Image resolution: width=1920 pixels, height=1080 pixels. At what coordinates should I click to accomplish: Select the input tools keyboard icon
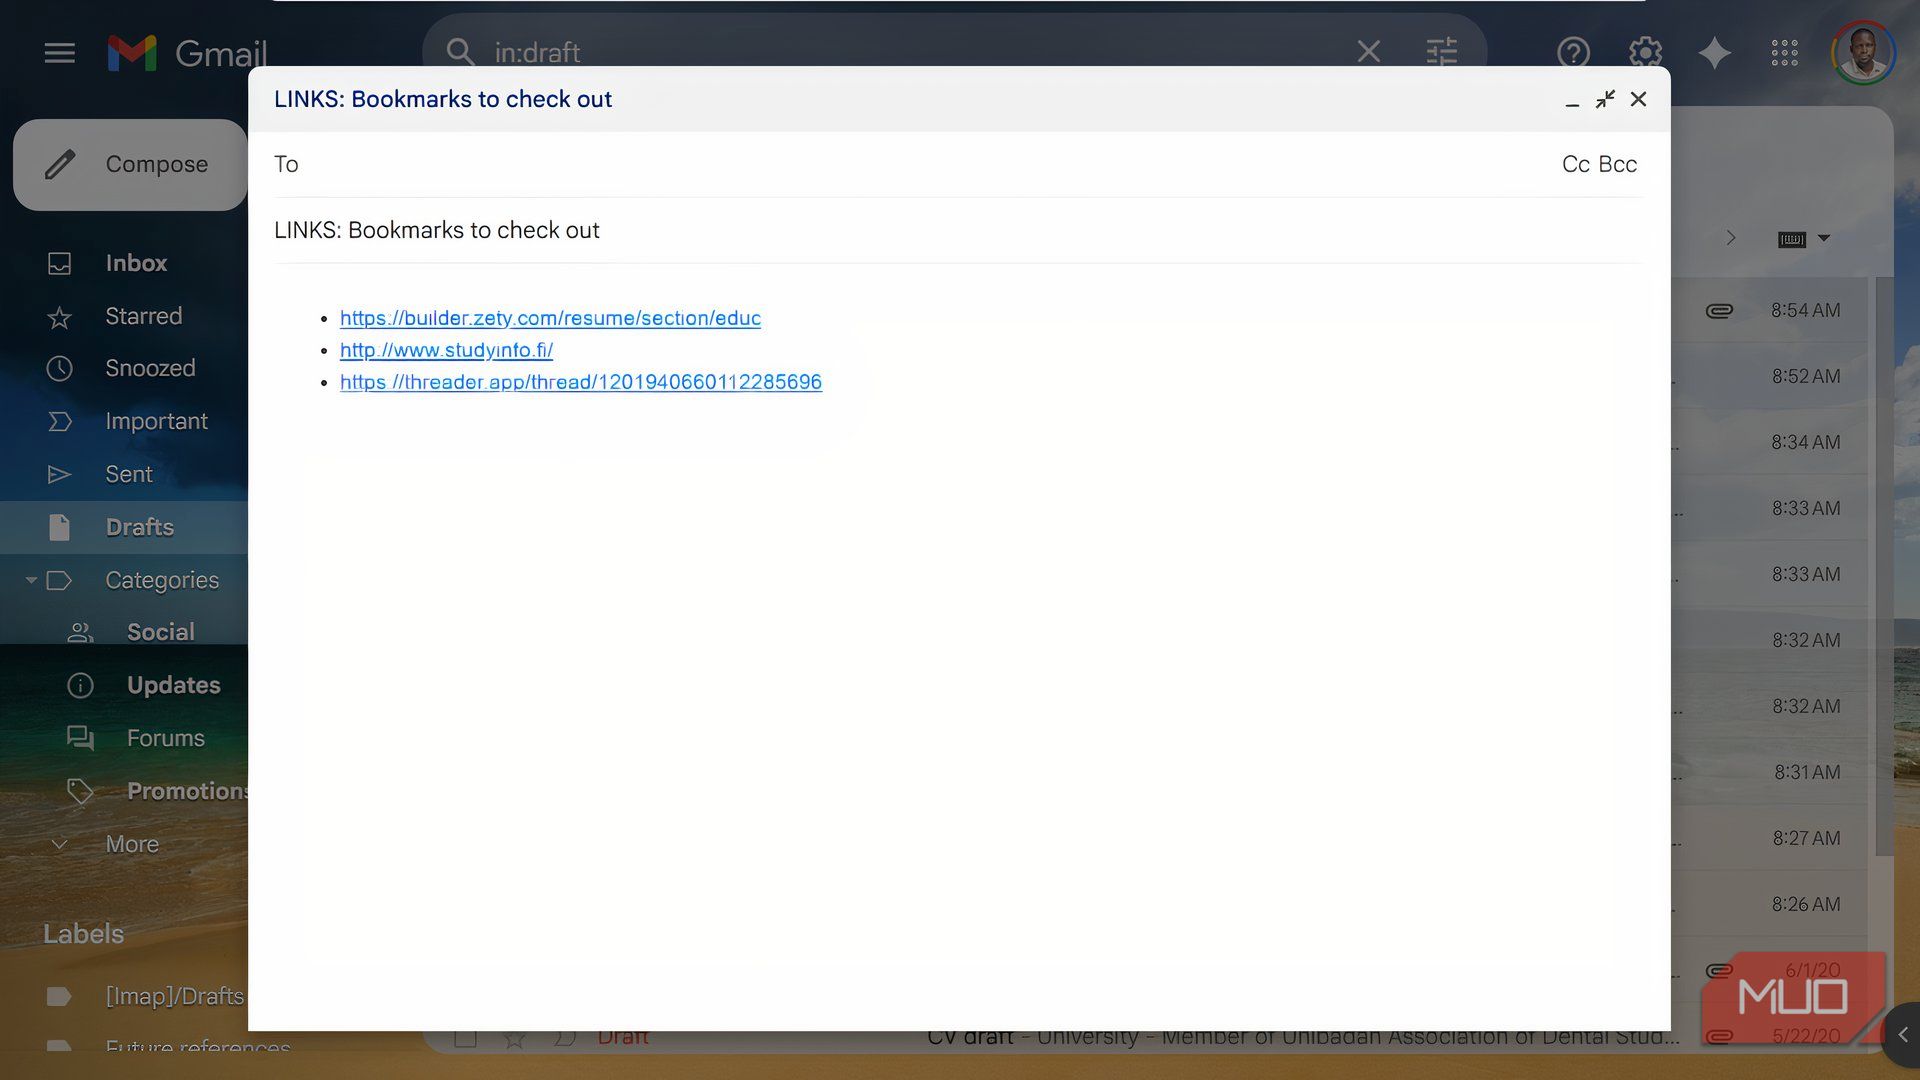pyautogui.click(x=1791, y=239)
